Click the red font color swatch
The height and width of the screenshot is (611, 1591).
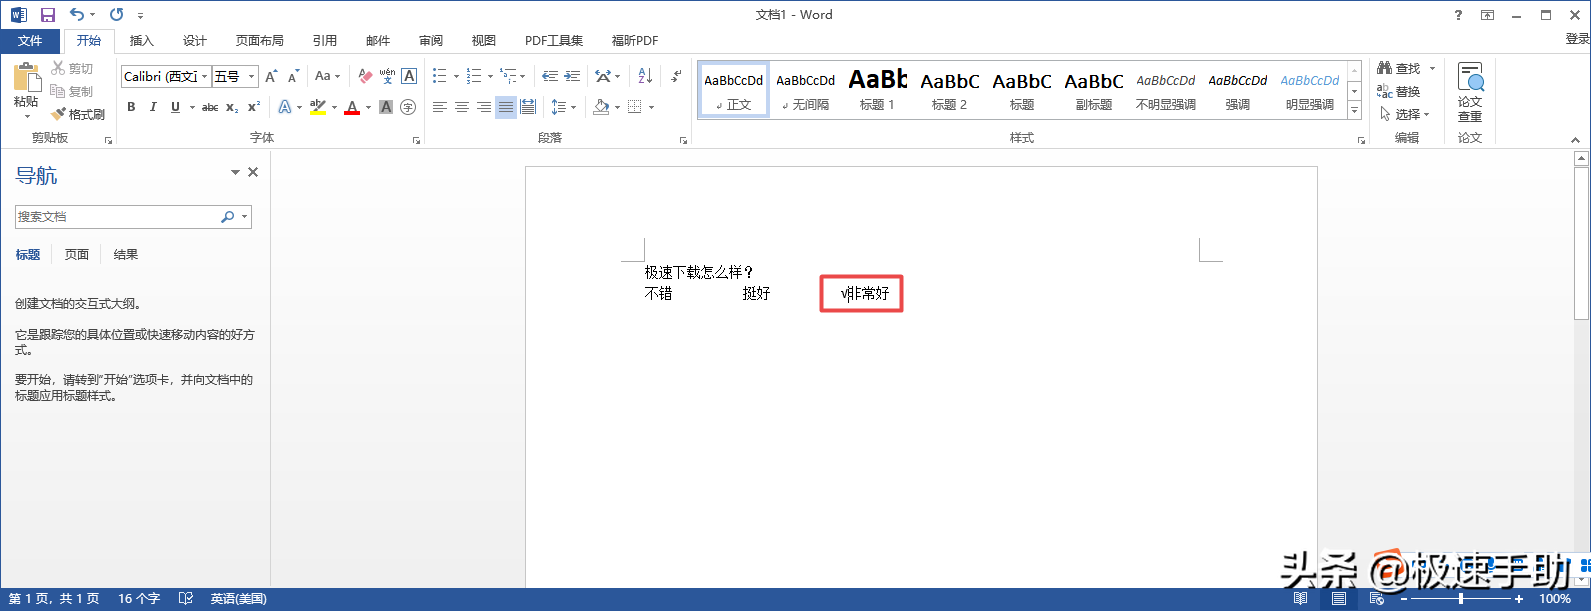click(x=352, y=107)
